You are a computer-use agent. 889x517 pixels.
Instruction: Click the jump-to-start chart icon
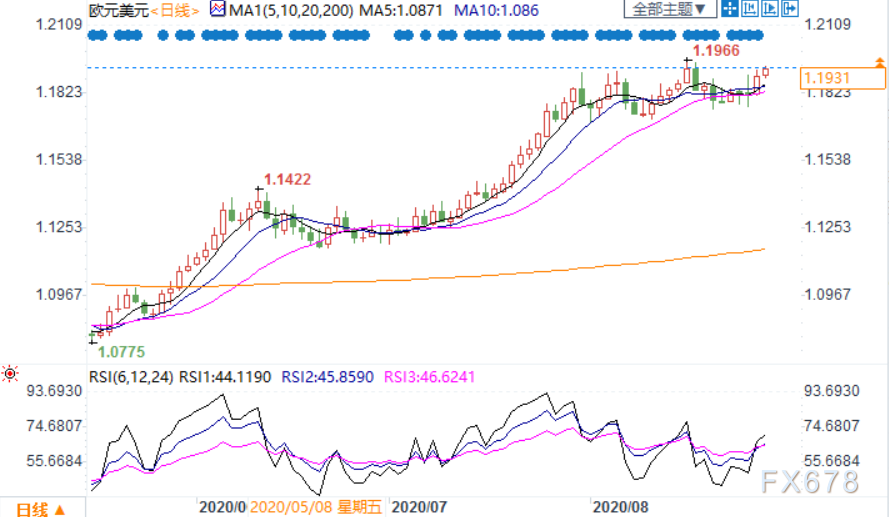[x=750, y=9]
